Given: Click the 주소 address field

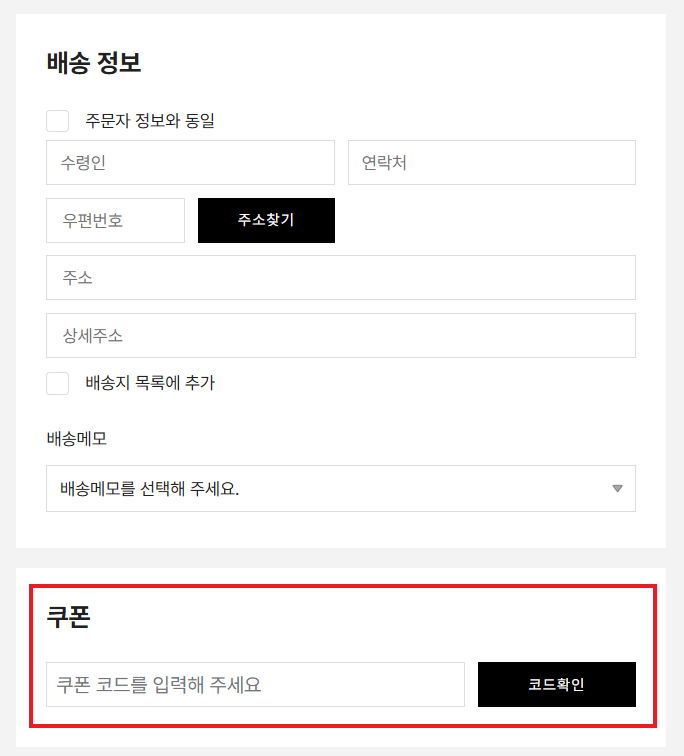Looking at the screenshot, I should (x=340, y=278).
